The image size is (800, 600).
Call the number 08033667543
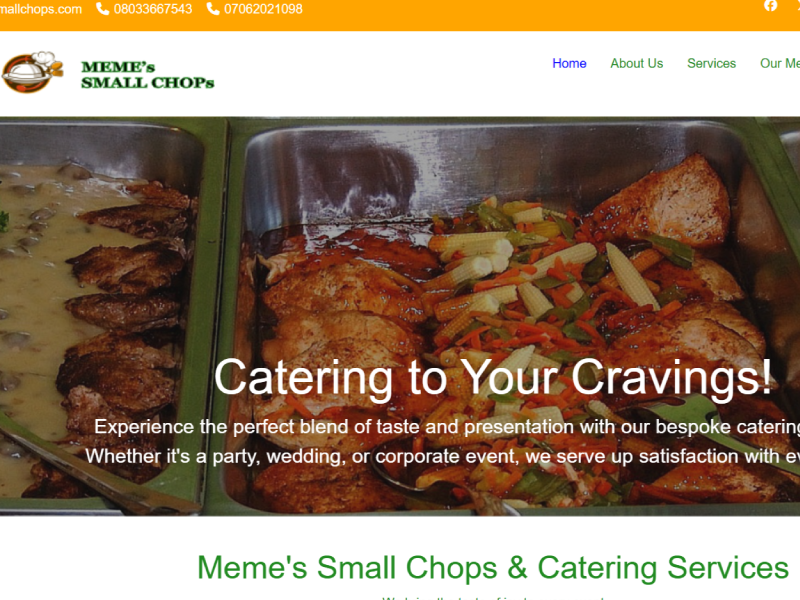click(x=153, y=9)
